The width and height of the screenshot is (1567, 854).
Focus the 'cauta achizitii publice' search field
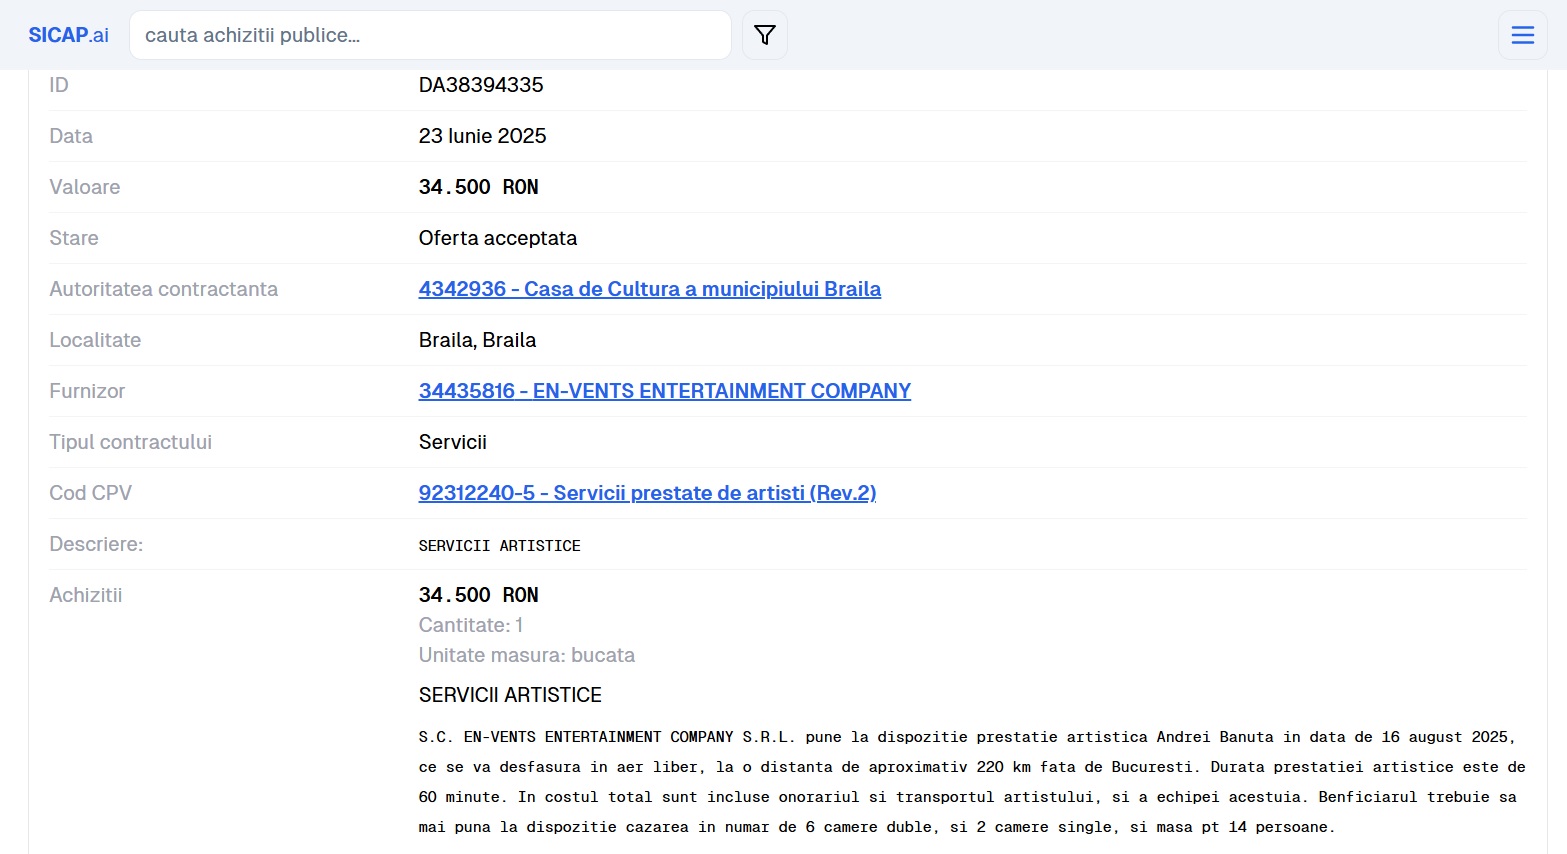pyautogui.click(x=430, y=35)
